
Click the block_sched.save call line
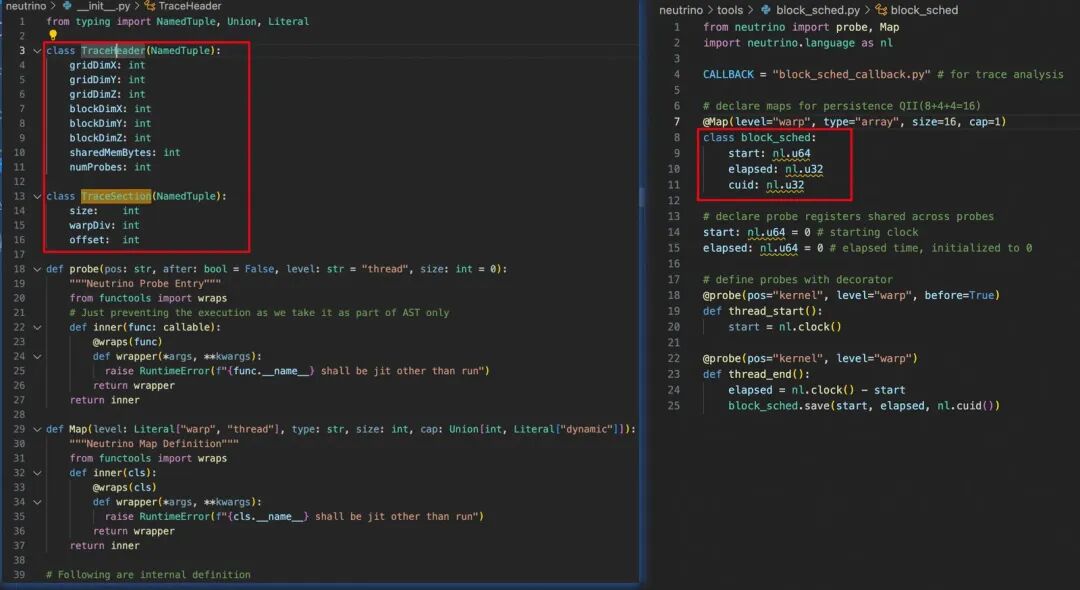[864, 406]
